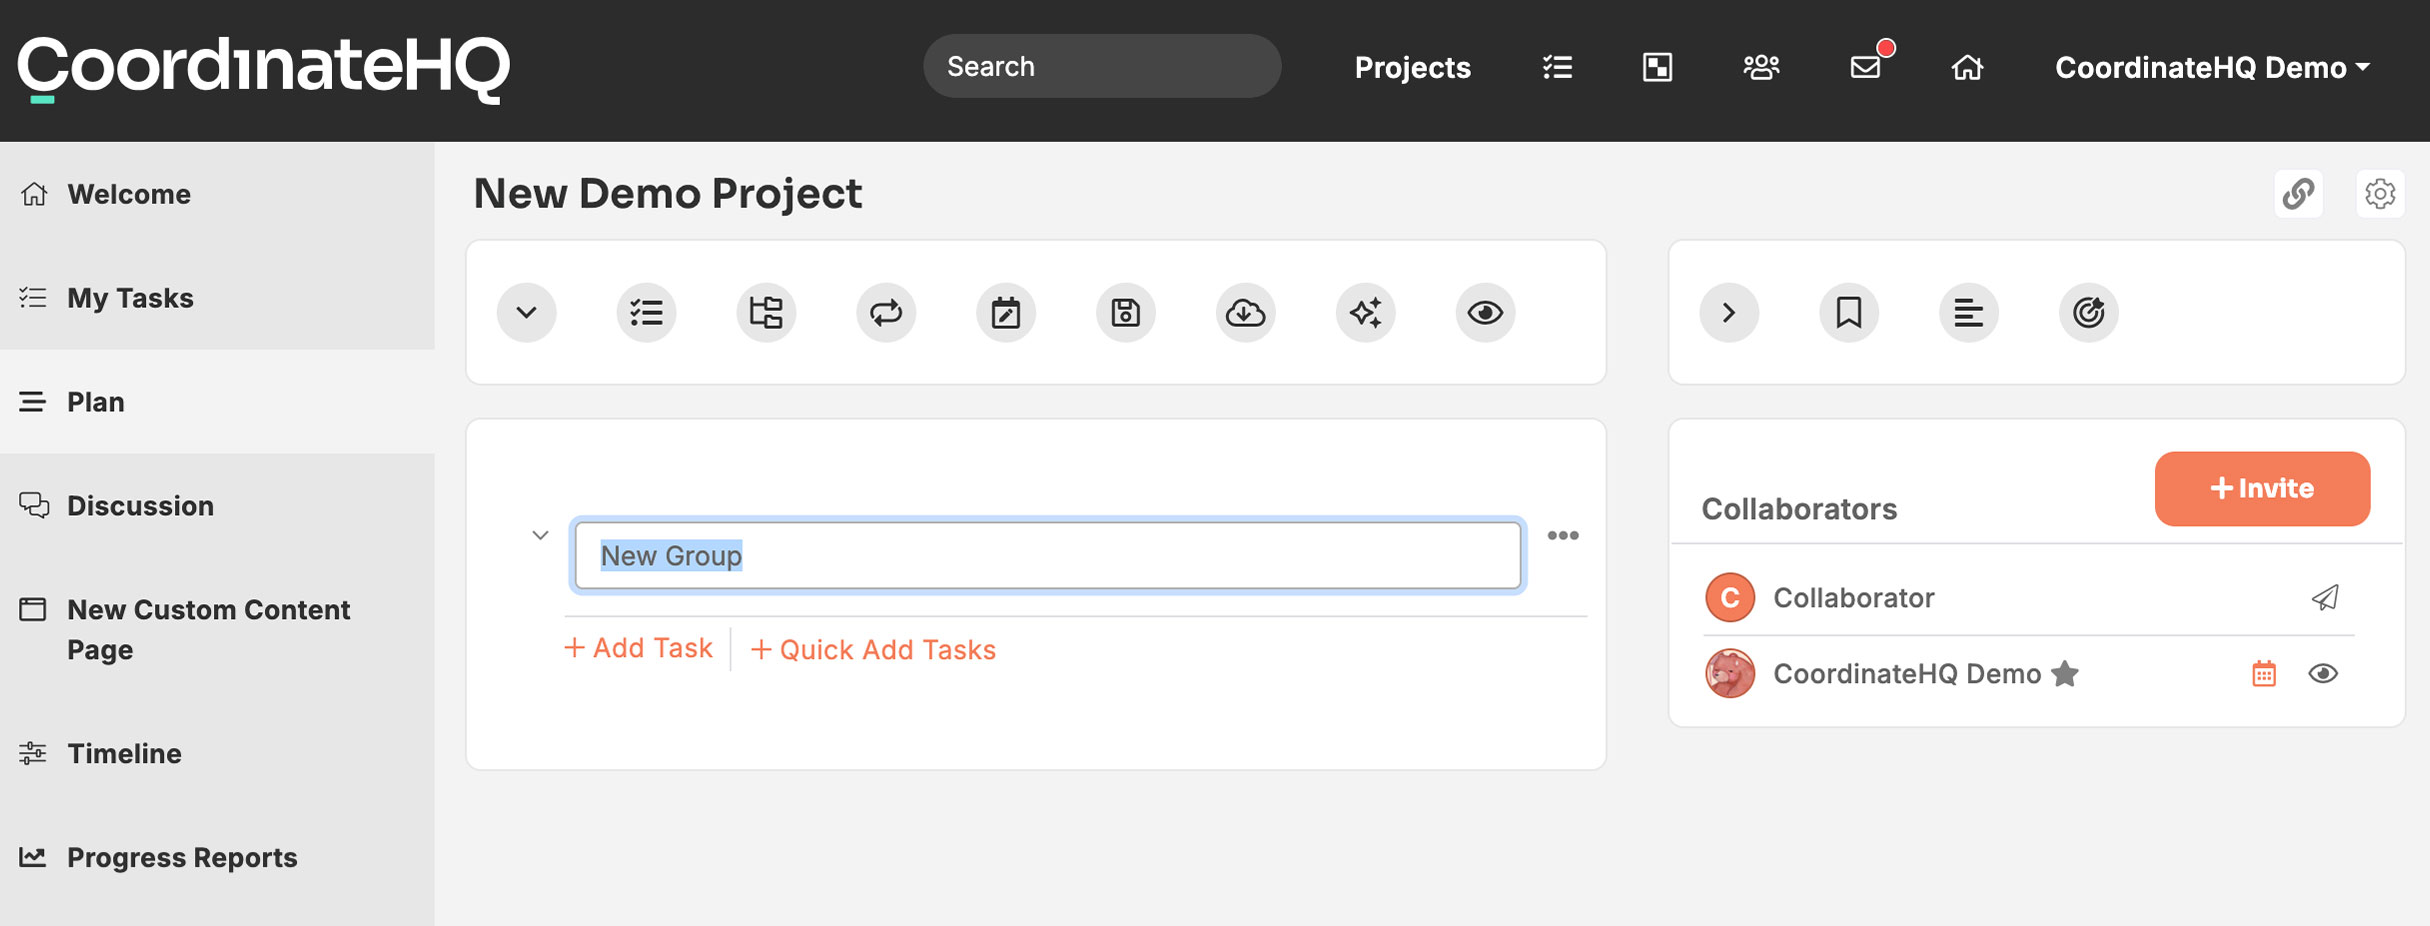
Task: Open Timeline in the sidebar
Action: pos(217,754)
